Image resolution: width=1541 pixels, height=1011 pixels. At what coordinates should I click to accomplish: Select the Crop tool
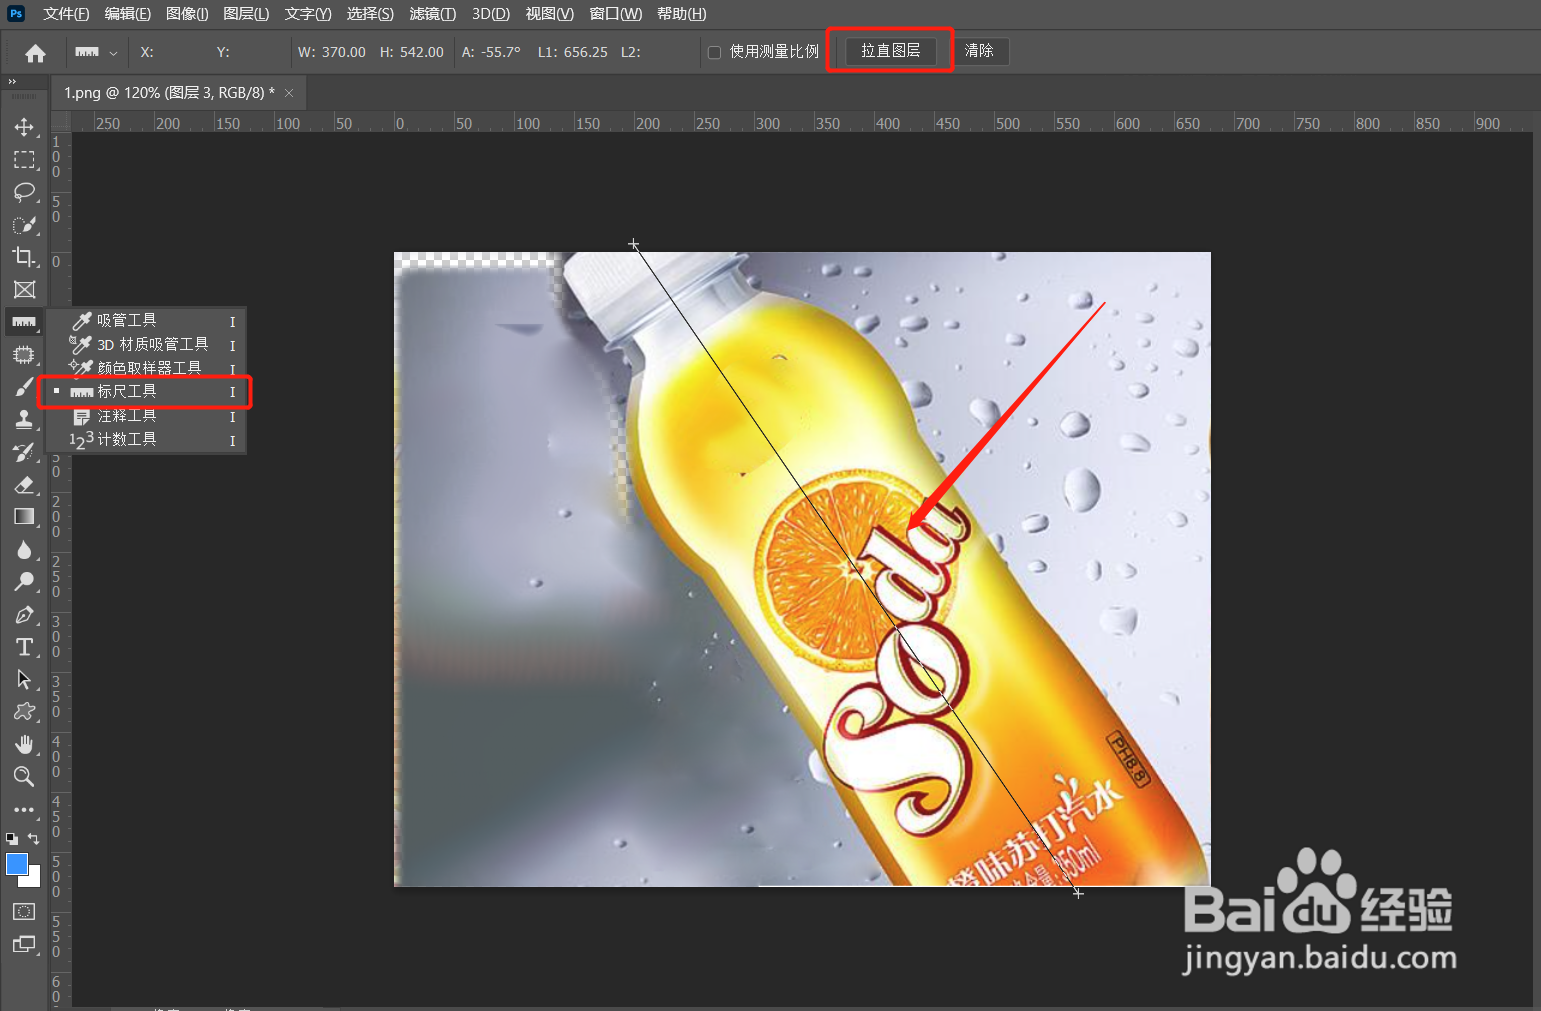[24, 257]
